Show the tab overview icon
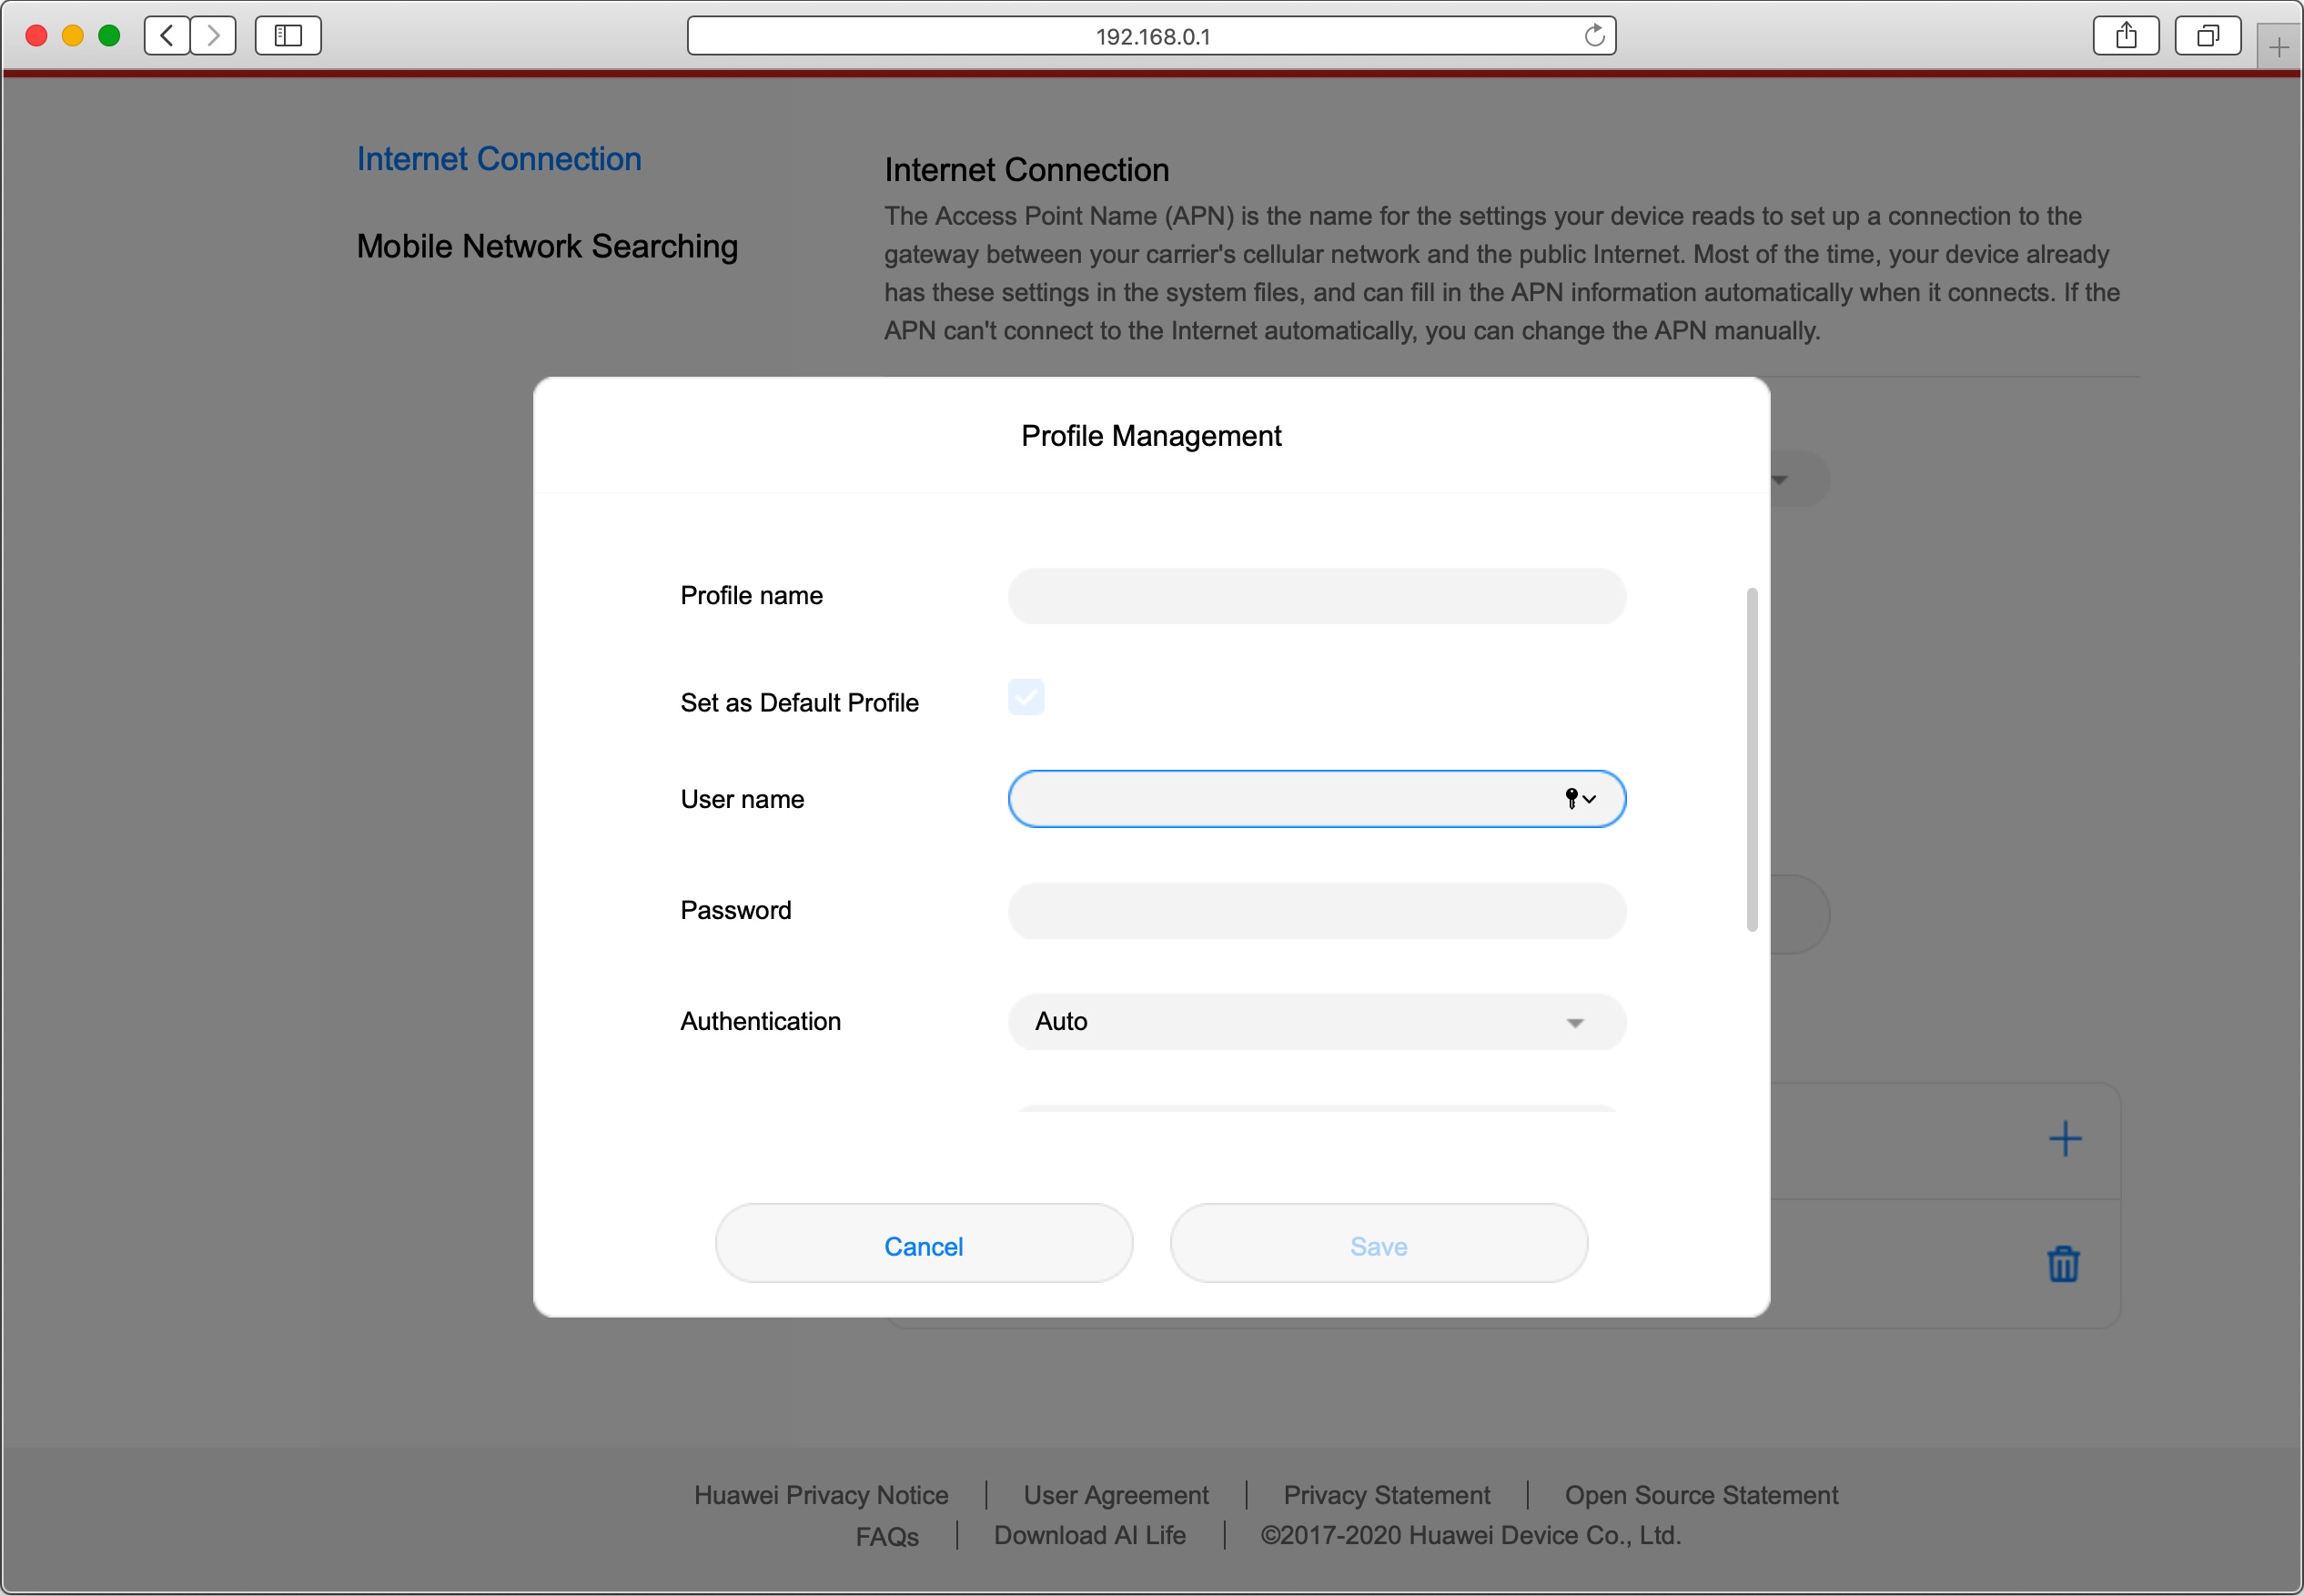The image size is (2304, 1596). pyautogui.click(x=2207, y=36)
